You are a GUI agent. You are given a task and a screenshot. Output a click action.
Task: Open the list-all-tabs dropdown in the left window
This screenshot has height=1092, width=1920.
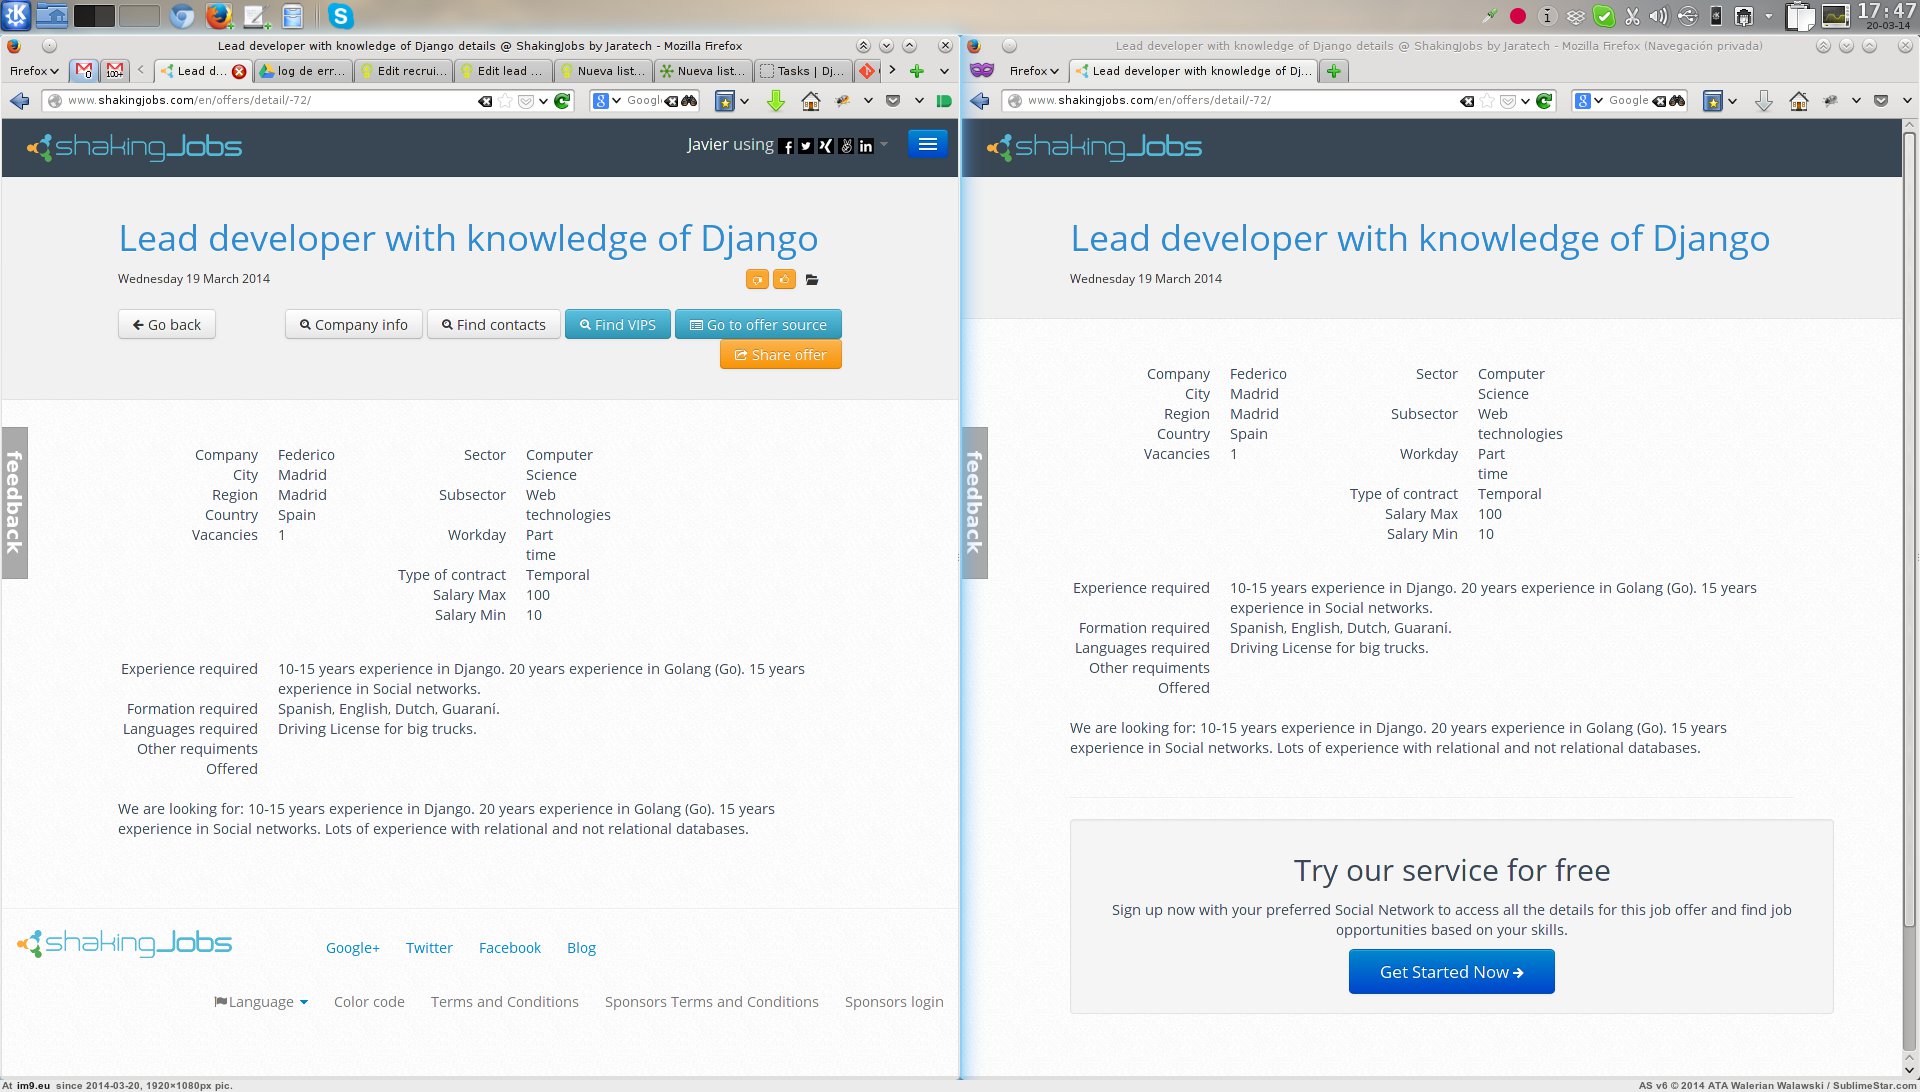tap(943, 71)
